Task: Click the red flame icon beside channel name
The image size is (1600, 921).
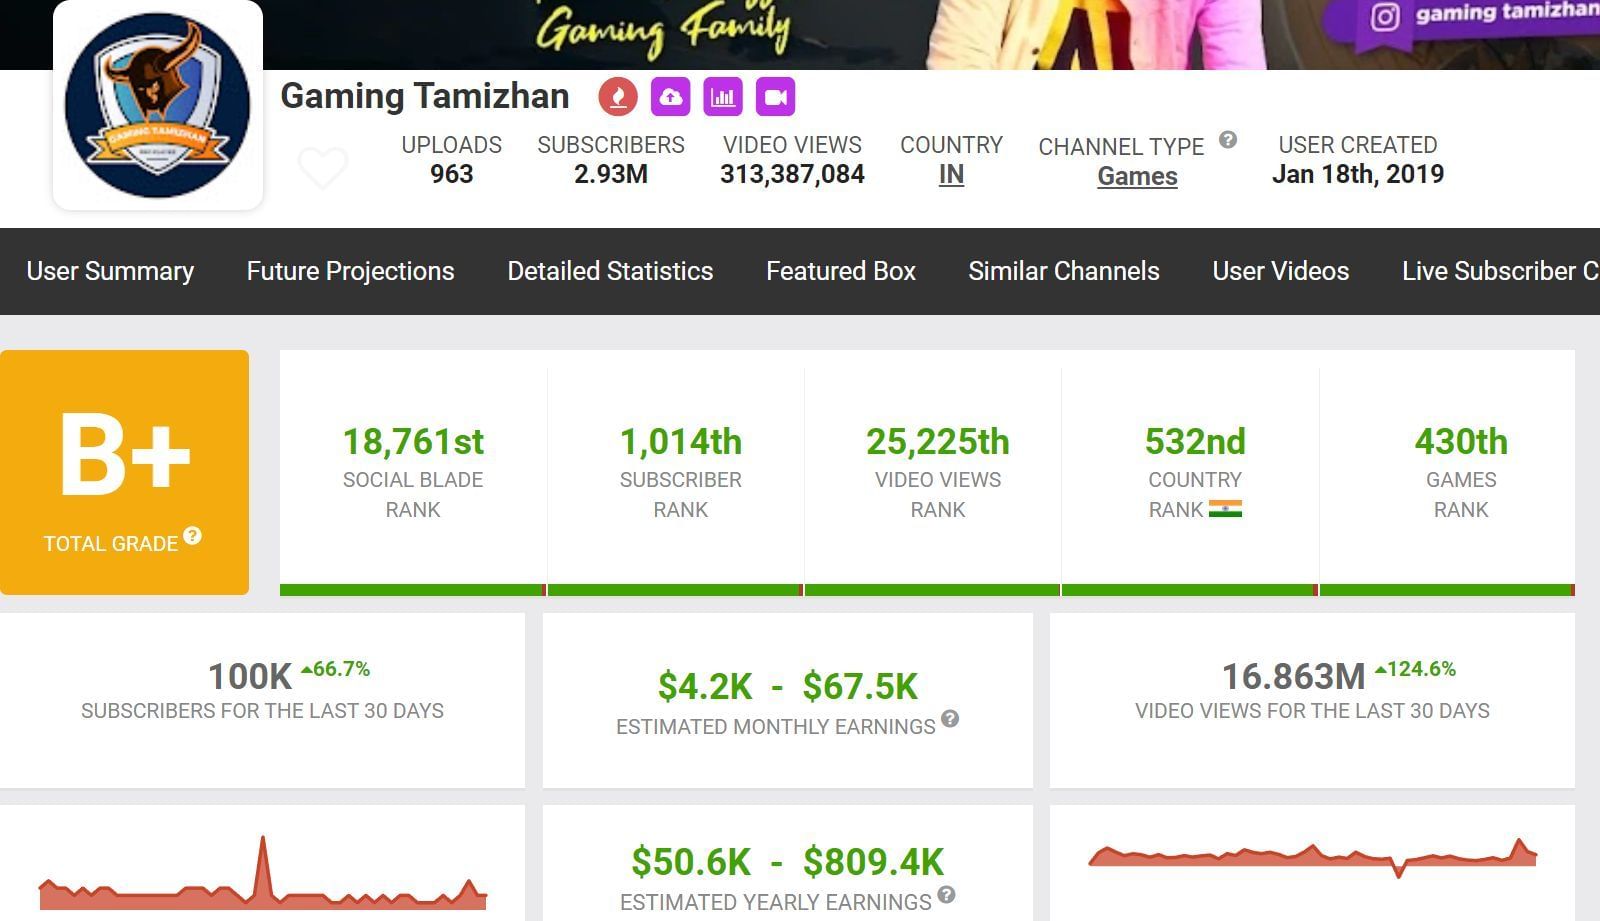Action: coord(618,97)
